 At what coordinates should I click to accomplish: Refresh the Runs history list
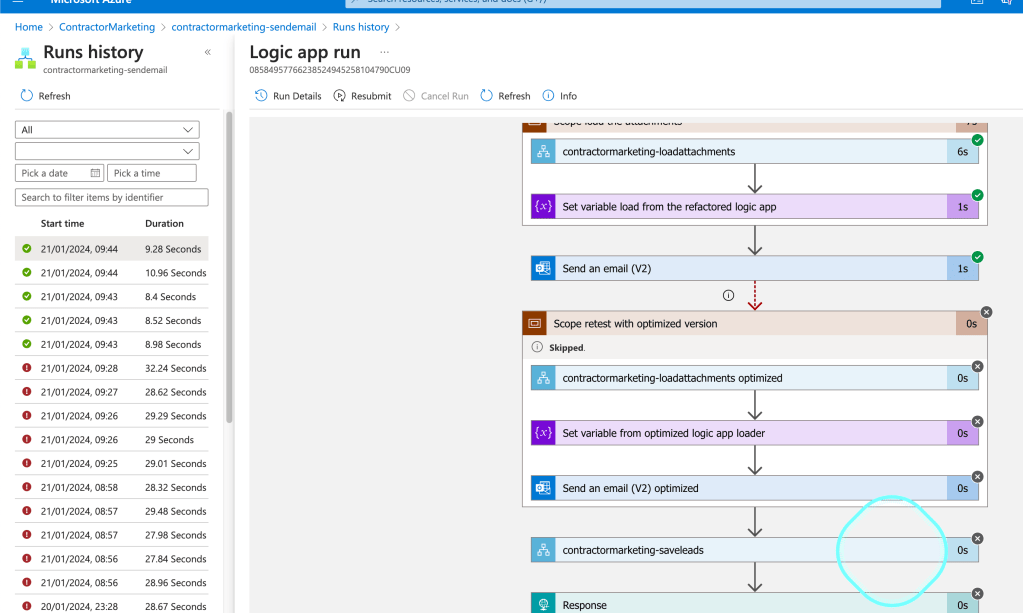tap(45, 96)
